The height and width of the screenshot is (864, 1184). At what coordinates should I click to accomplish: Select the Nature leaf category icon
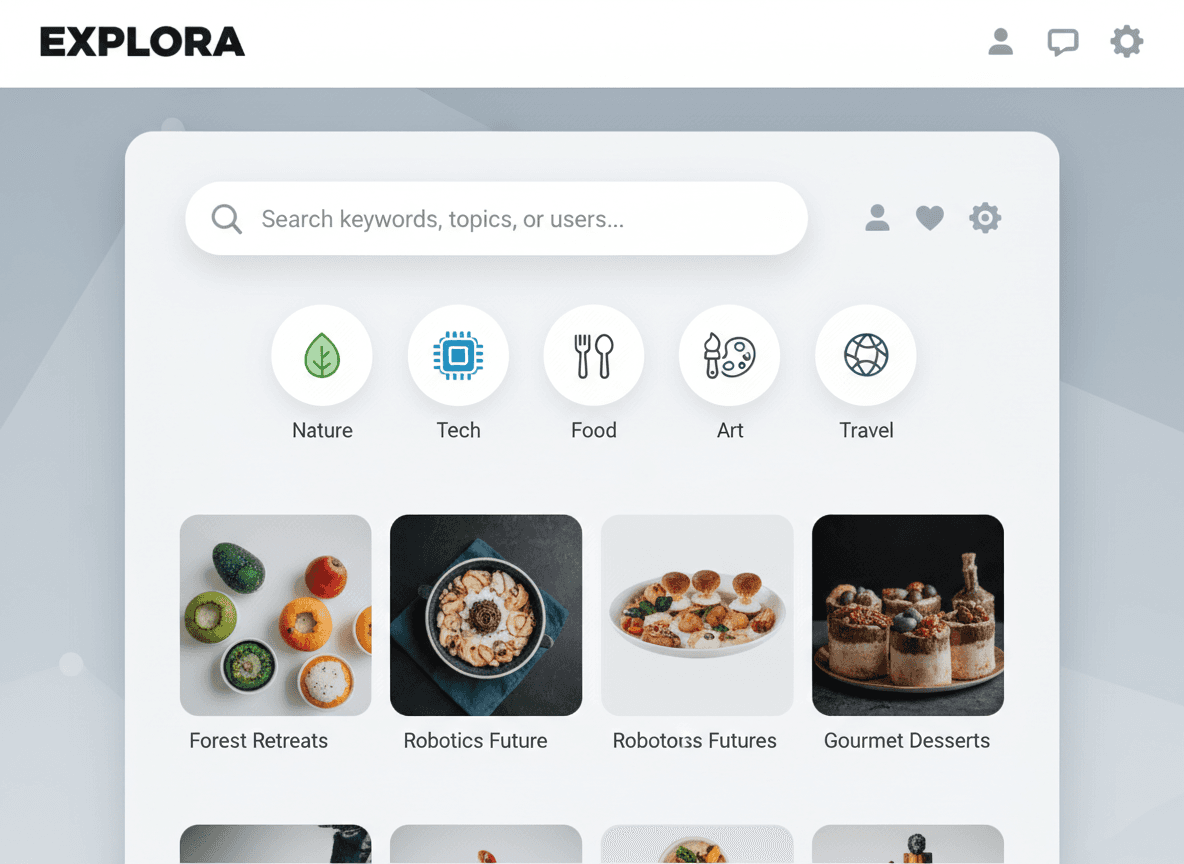322,355
